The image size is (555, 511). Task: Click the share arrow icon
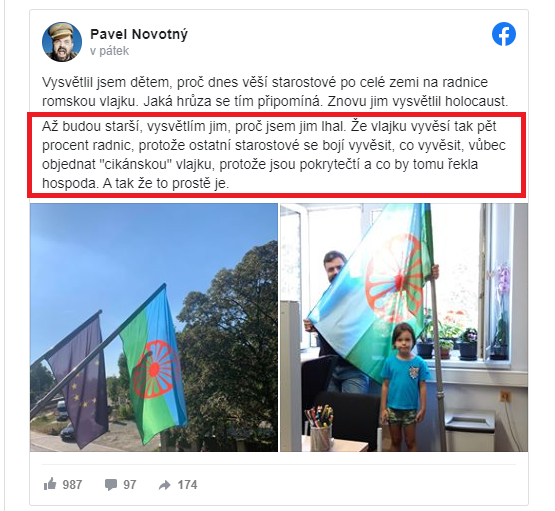click(x=165, y=484)
